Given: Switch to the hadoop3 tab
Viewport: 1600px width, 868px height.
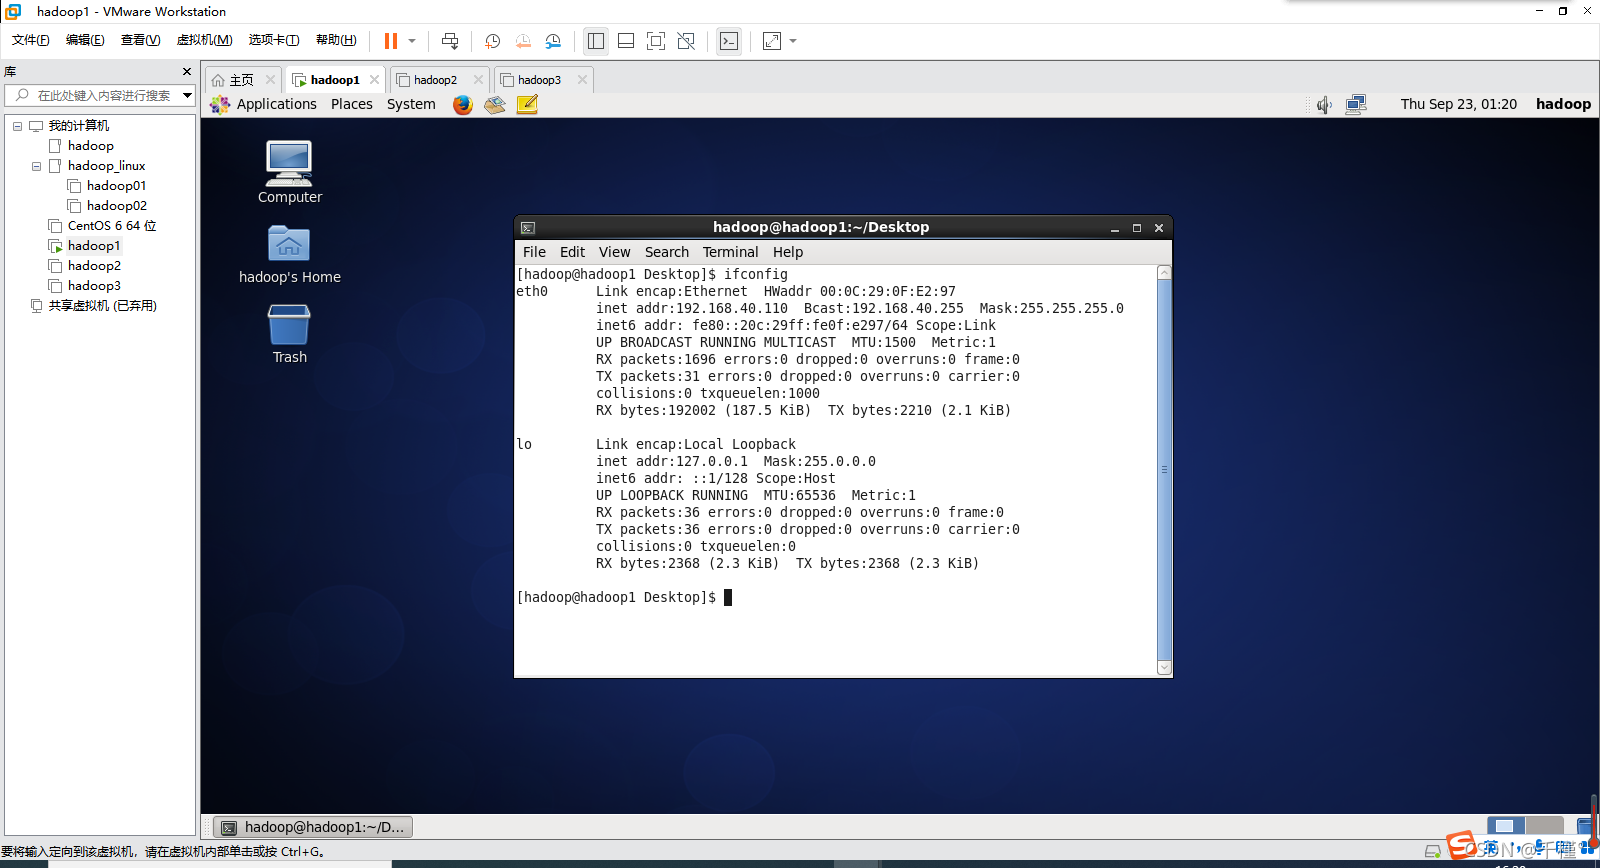Looking at the screenshot, I should 540,80.
